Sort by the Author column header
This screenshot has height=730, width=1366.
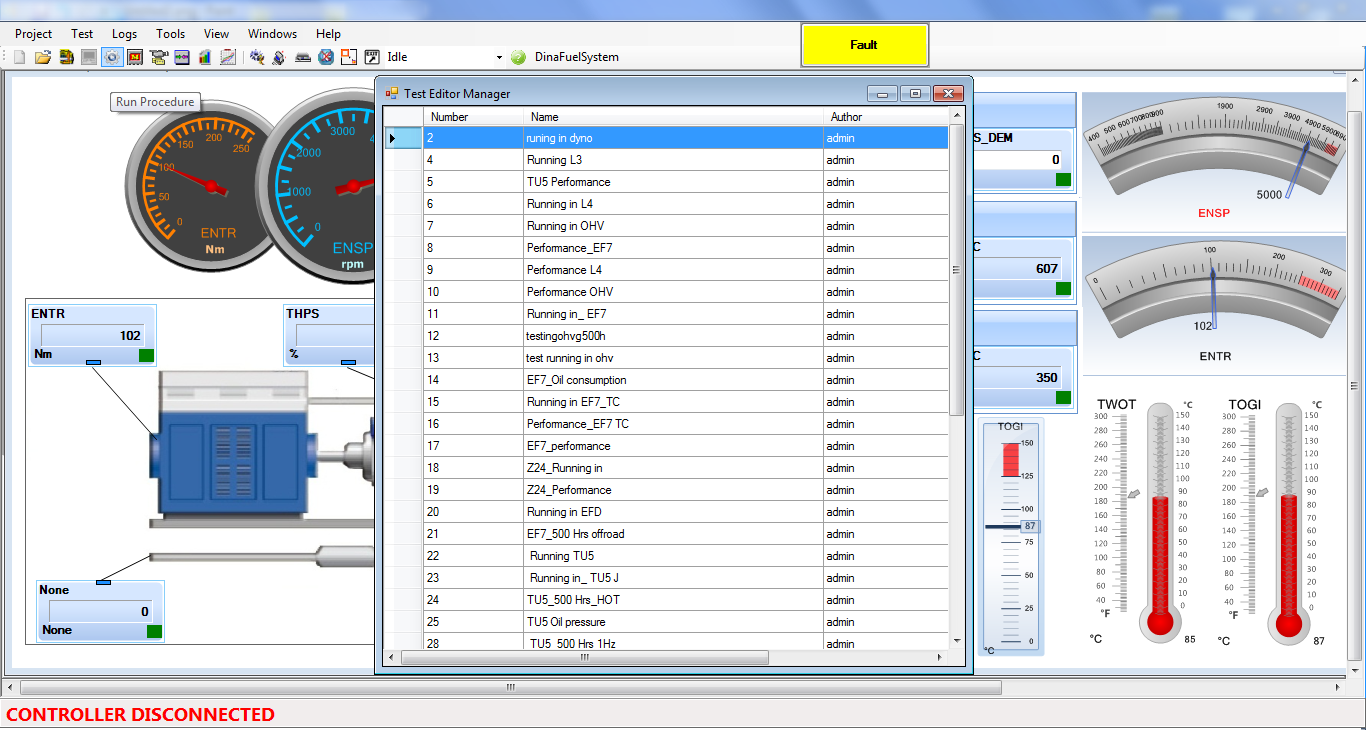point(885,117)
